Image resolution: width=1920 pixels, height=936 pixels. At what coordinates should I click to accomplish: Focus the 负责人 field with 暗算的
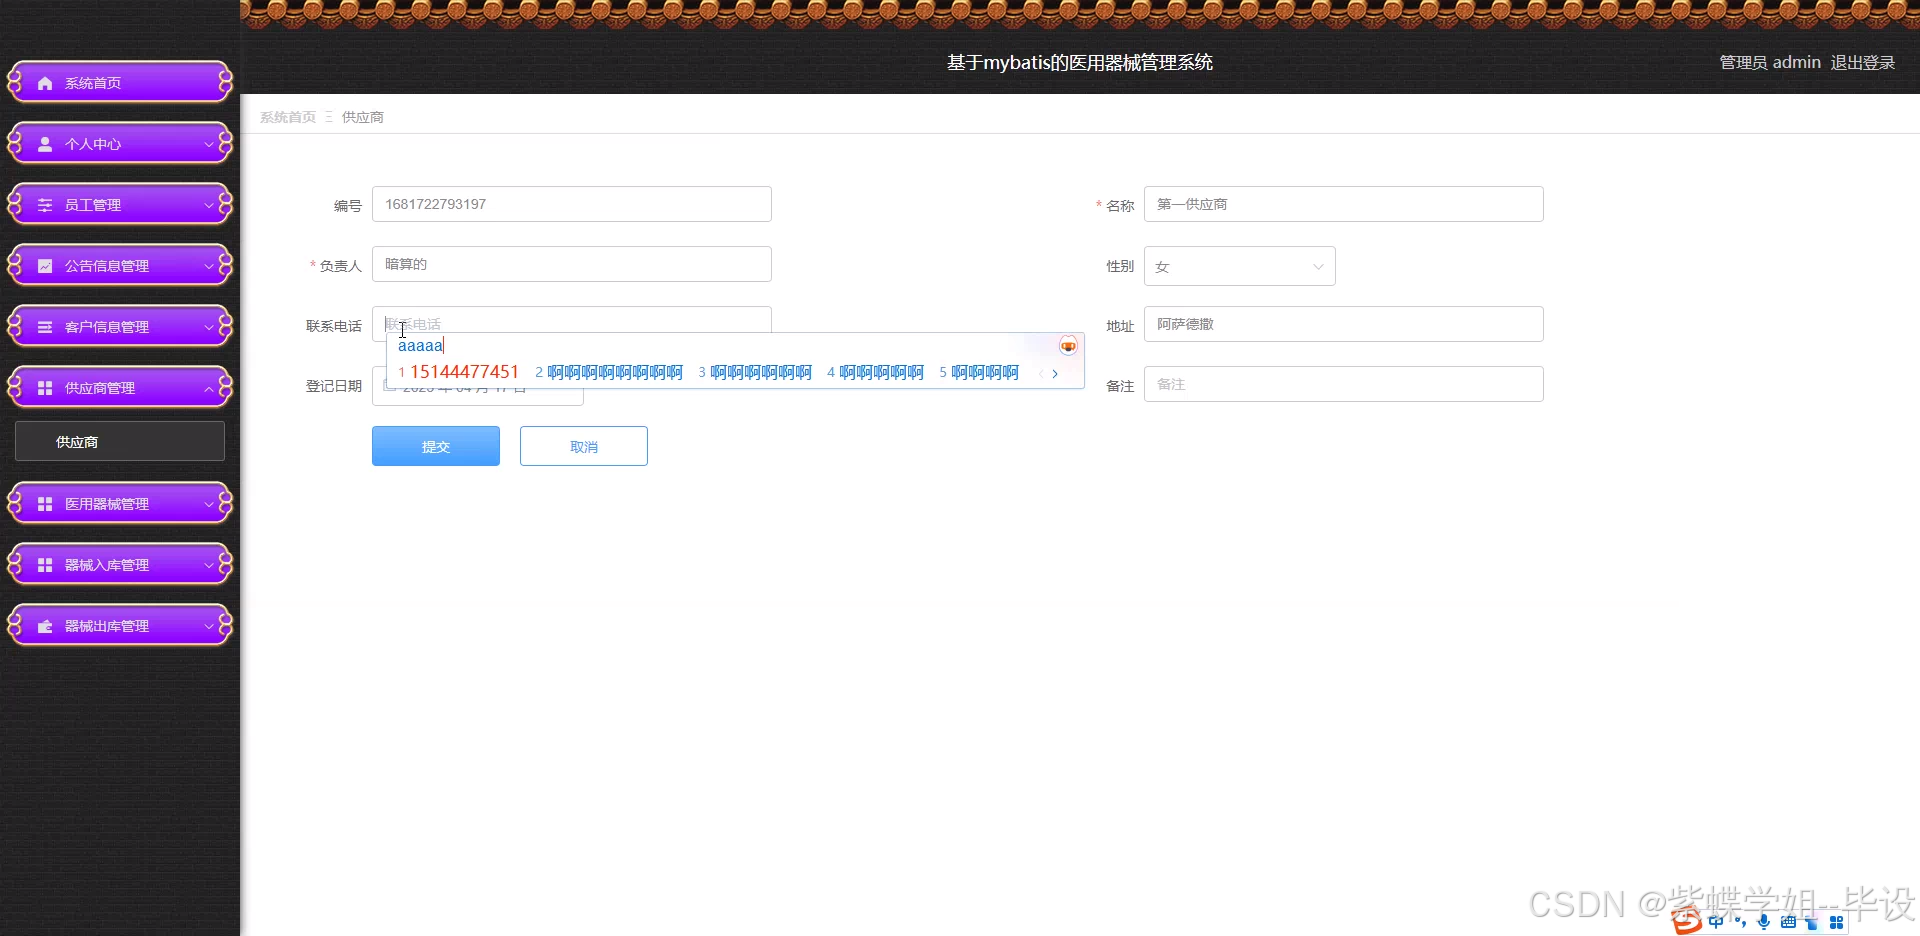click(572, 264)
